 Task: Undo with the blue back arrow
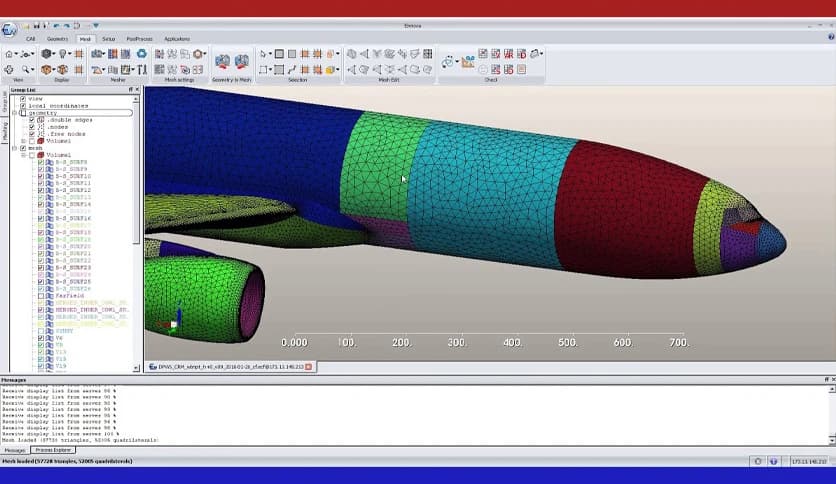click(x=56, y=26)
